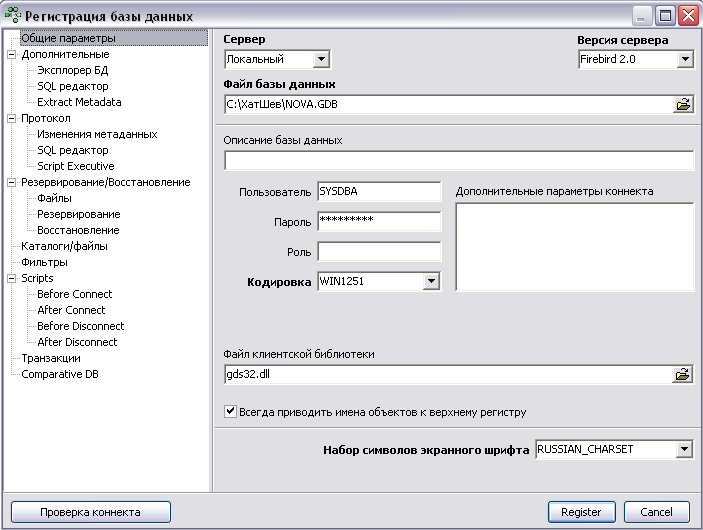
Task: Collapse the Протокол tree node
Action: tap(12, 118)
